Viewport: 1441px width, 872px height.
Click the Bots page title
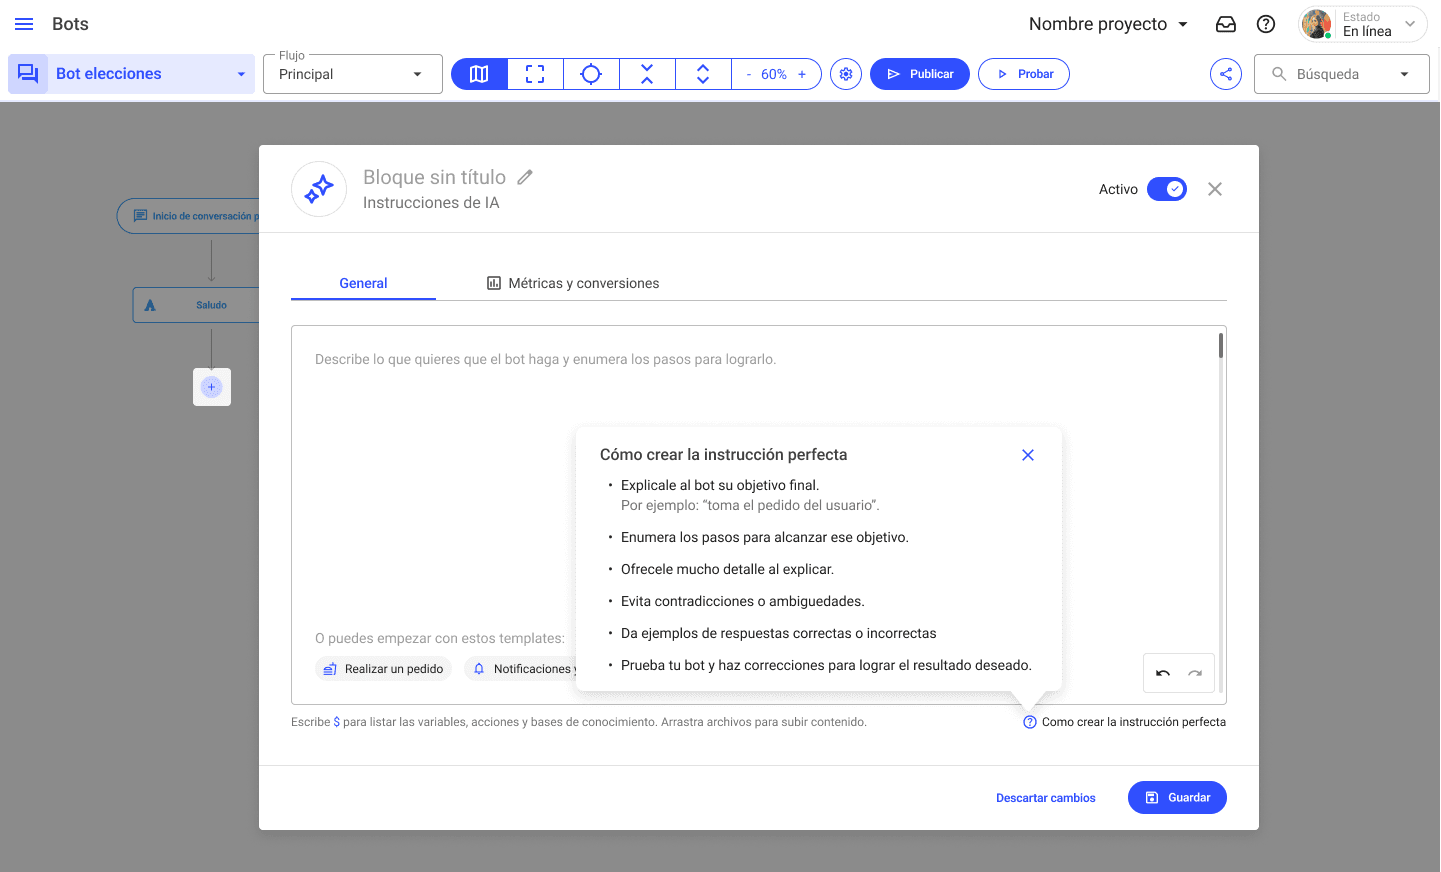(x=70, y=24)
